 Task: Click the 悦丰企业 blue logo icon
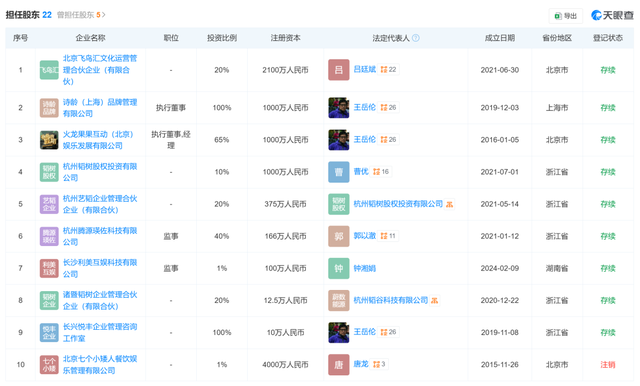(49, 333)
